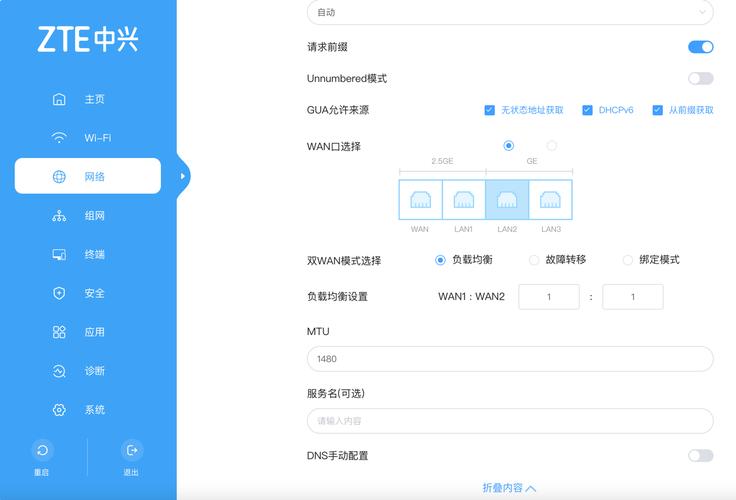Select the GE WAN port radio button
This screenshot has width=736, height=500.
552,146
